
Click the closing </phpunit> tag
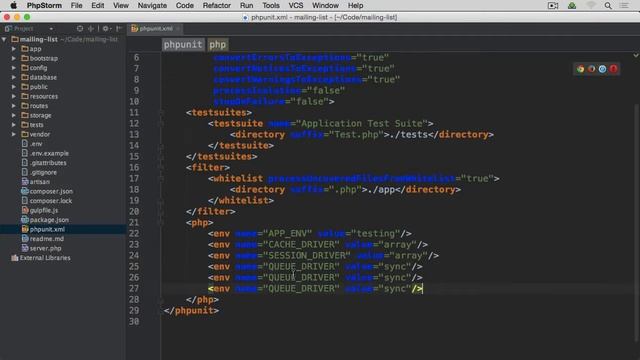tap(191, 311)
